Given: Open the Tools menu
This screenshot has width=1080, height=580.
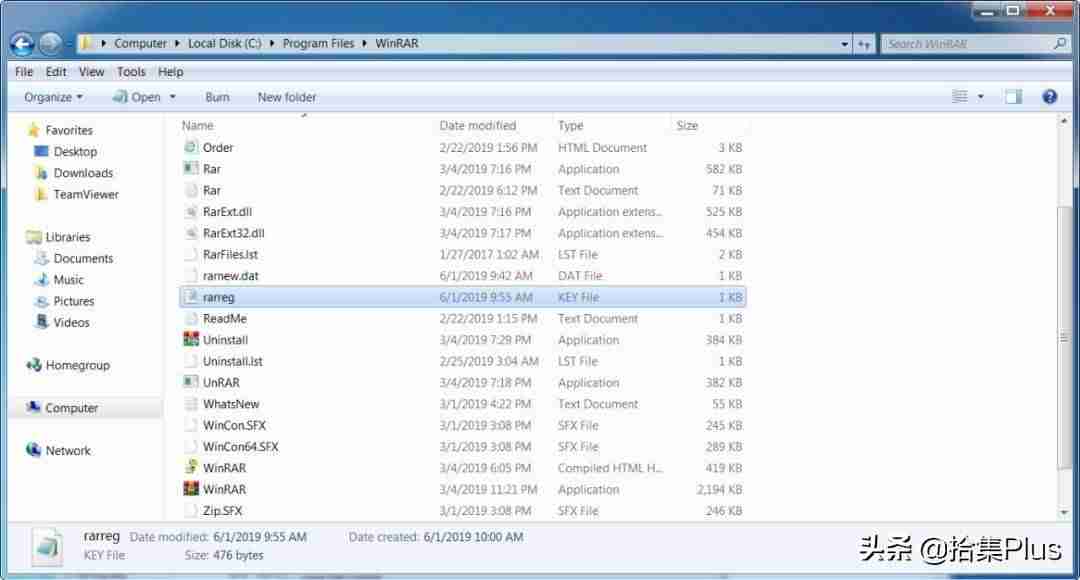Looking at the screenshot, I should [131, 72].
